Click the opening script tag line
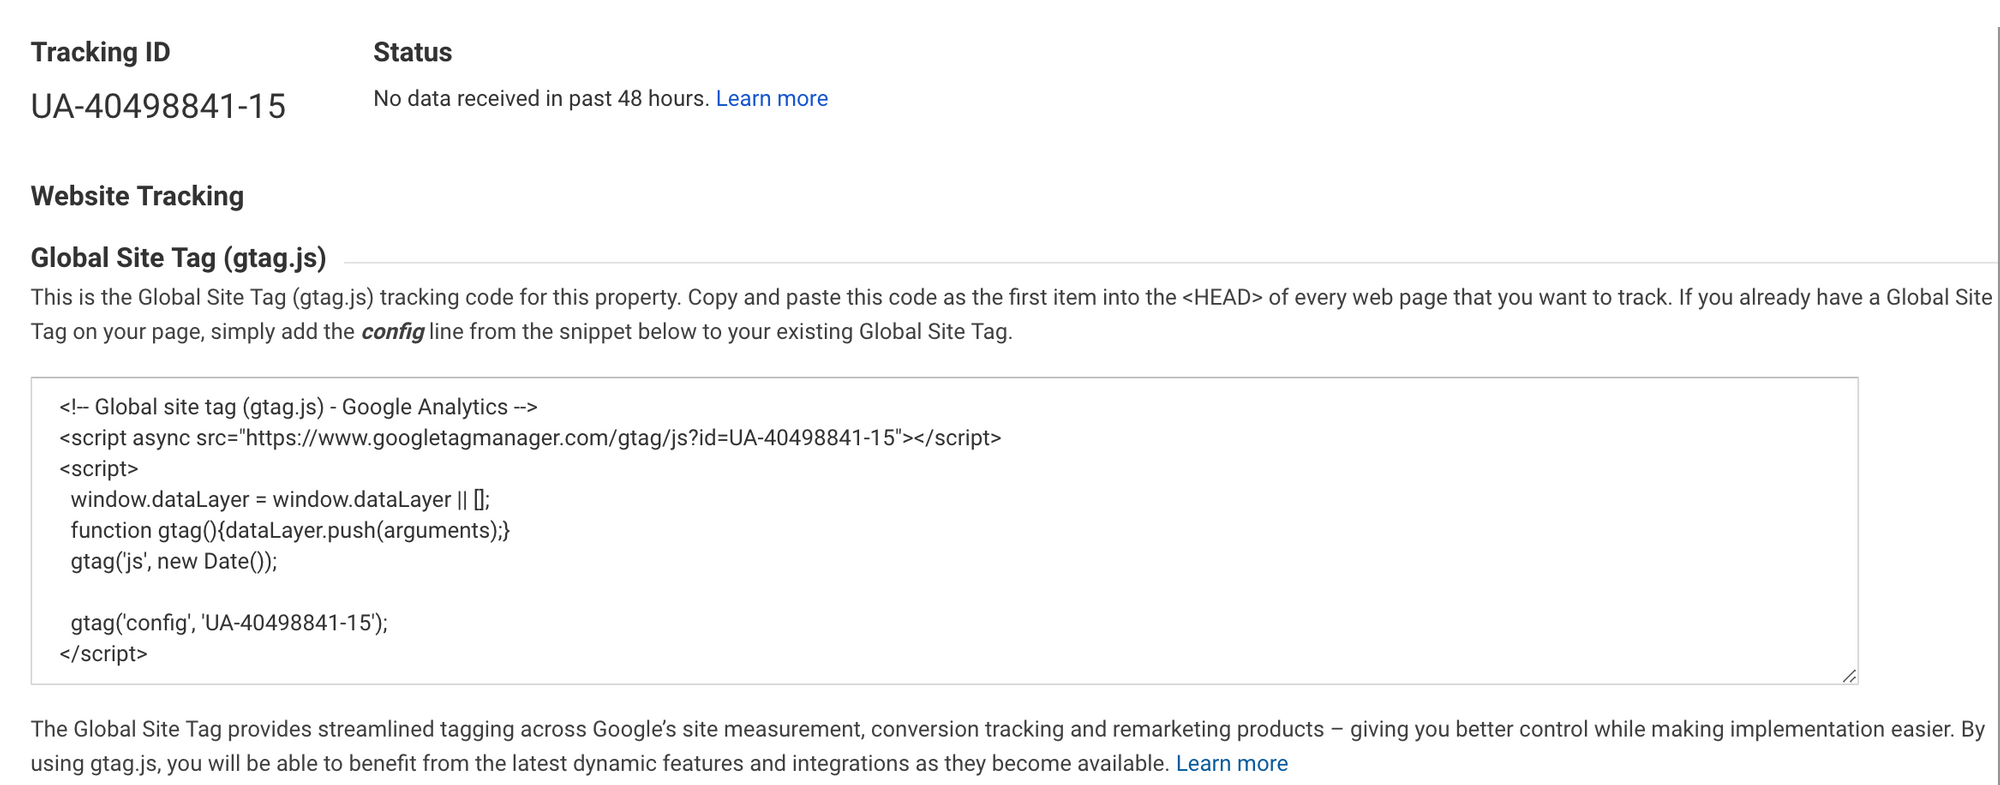The height and width of the screenshot is (785, 2000). pyautogui.click(x=99, y=469)
